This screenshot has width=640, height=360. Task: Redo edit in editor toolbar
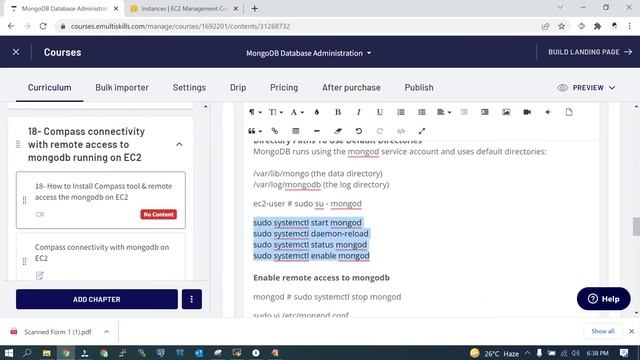380,131
